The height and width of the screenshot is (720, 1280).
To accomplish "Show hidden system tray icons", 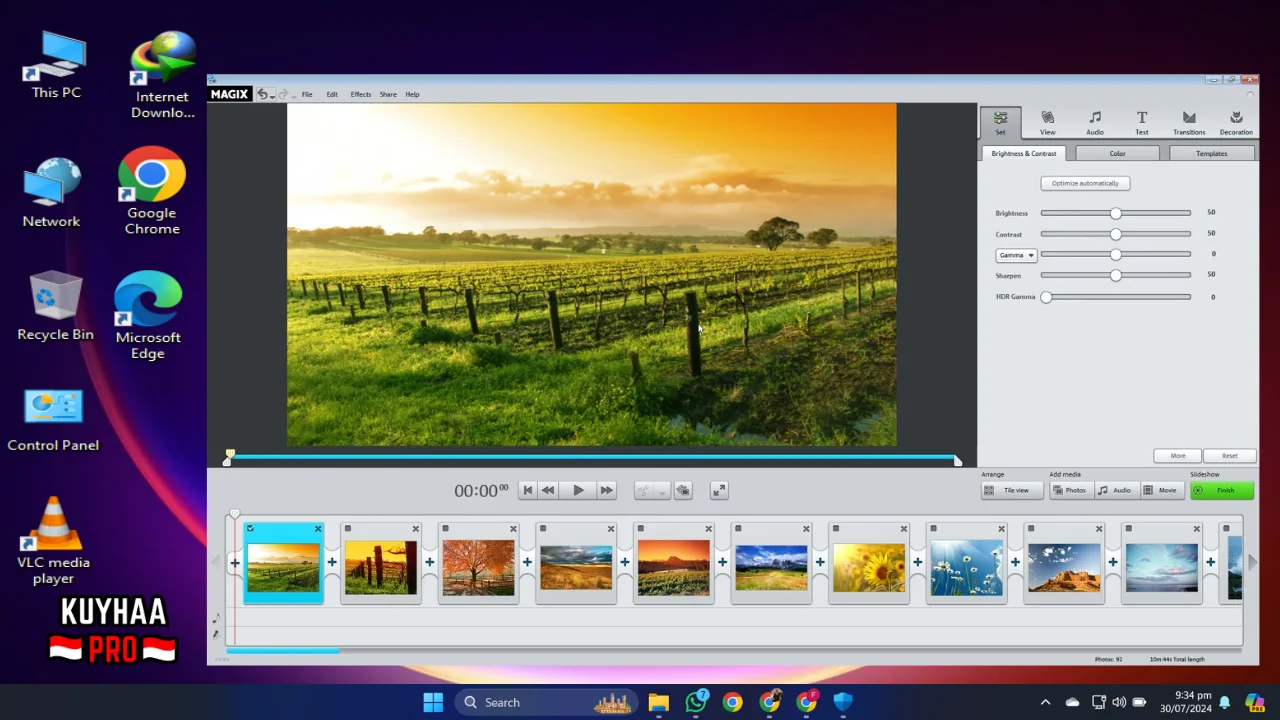I will click(1045, 702).
